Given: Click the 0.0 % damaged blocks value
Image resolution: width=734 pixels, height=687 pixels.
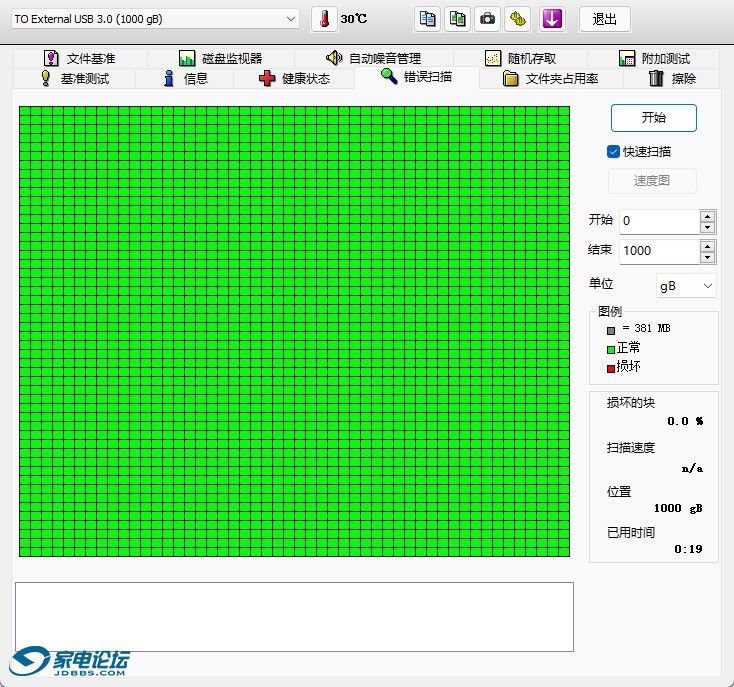Looking at the screenshot, I should coord(685,421).
